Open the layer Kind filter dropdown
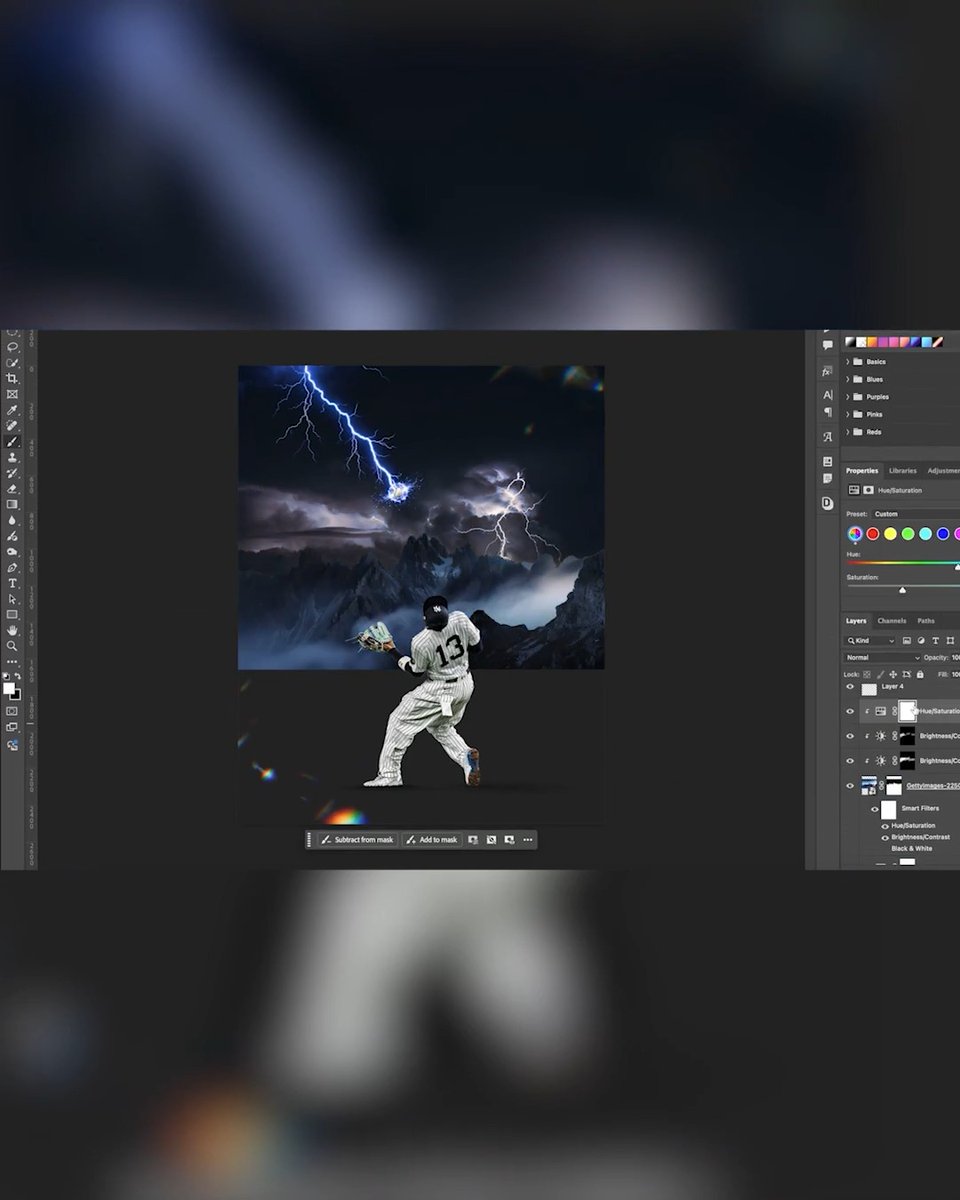The height and width of the screenshot is (1200, 960). 870,641
